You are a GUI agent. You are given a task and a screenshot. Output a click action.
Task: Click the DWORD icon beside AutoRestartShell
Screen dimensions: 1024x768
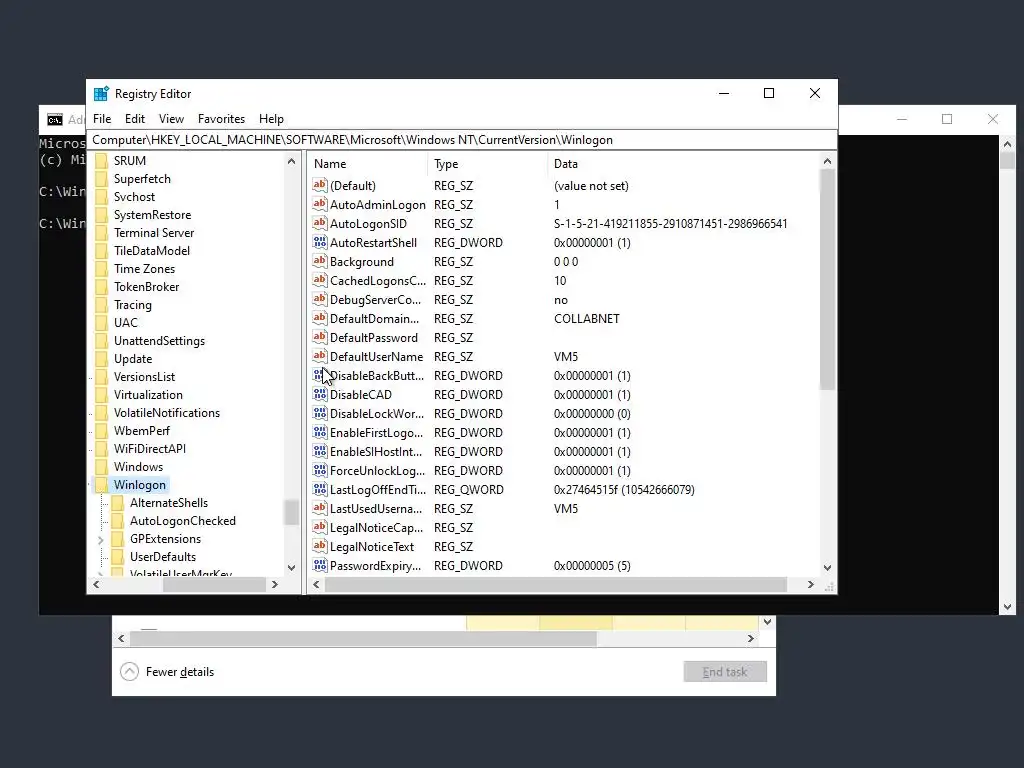tap(319, 242)
